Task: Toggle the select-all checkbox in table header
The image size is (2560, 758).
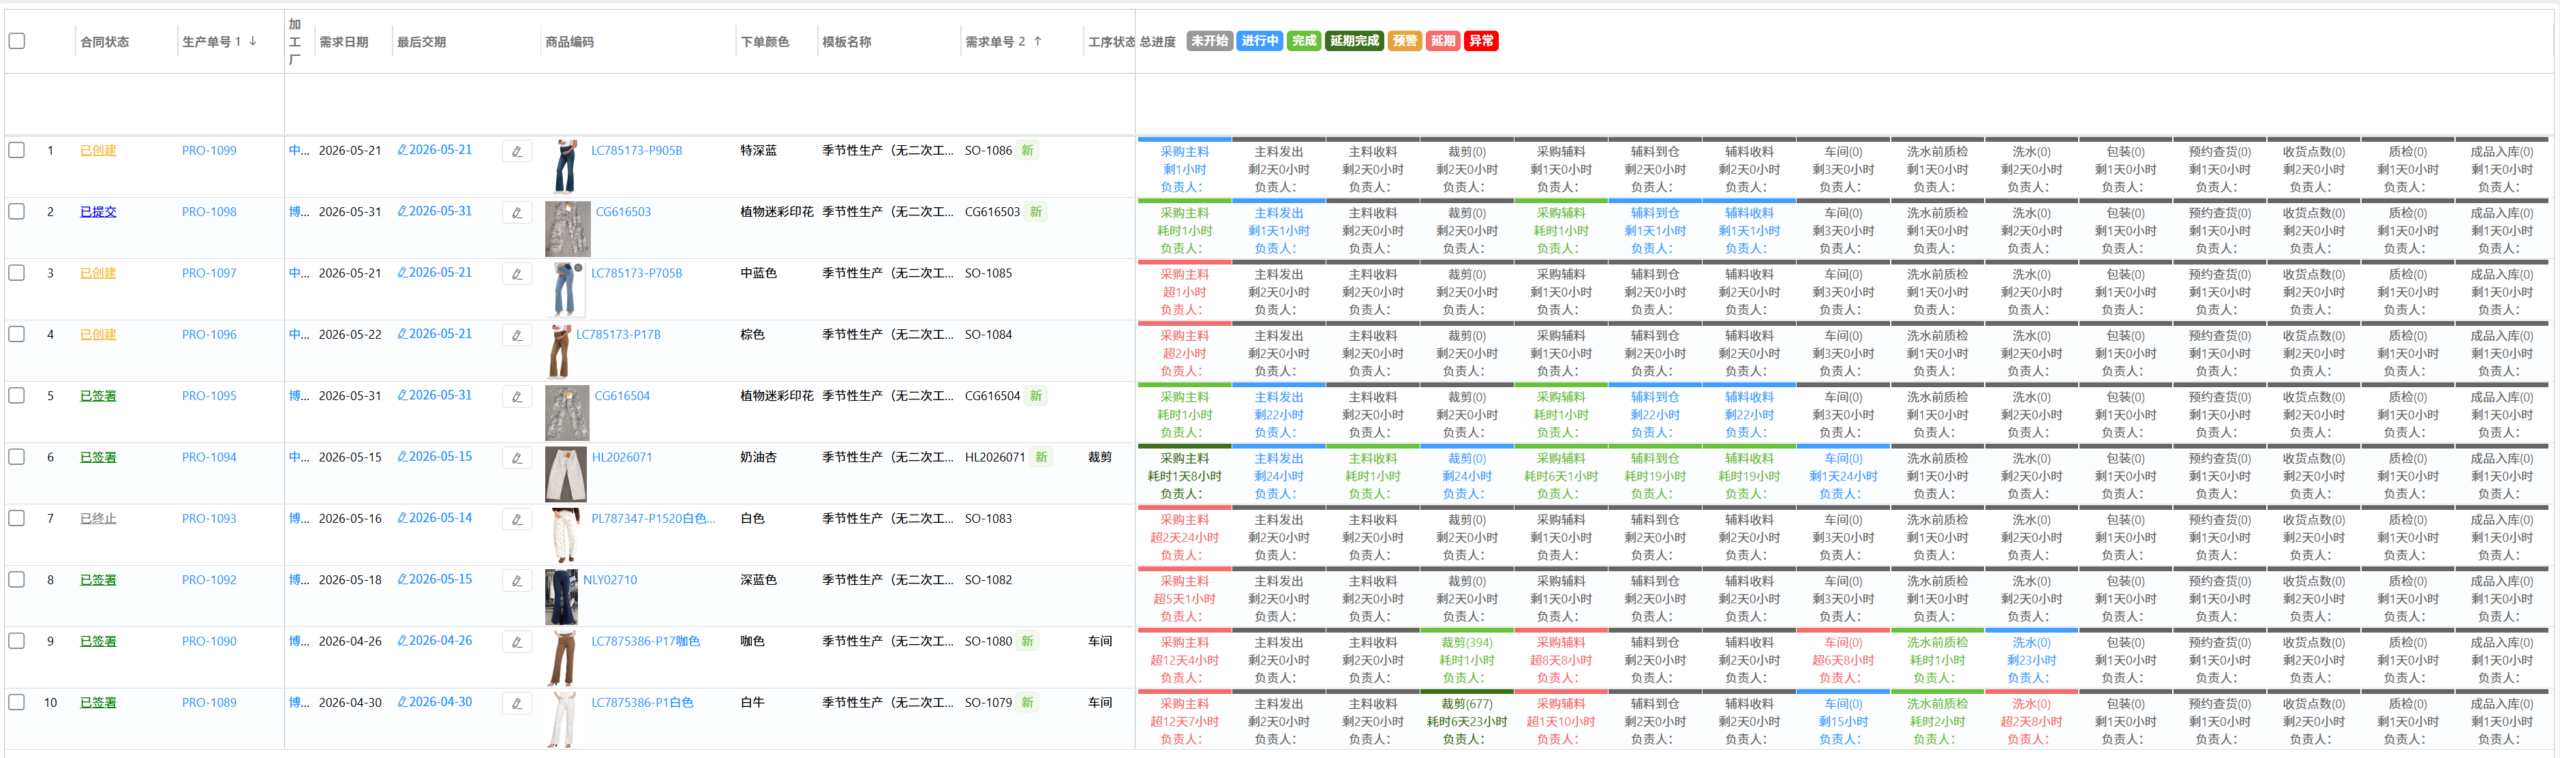Action: coord(17,41)
